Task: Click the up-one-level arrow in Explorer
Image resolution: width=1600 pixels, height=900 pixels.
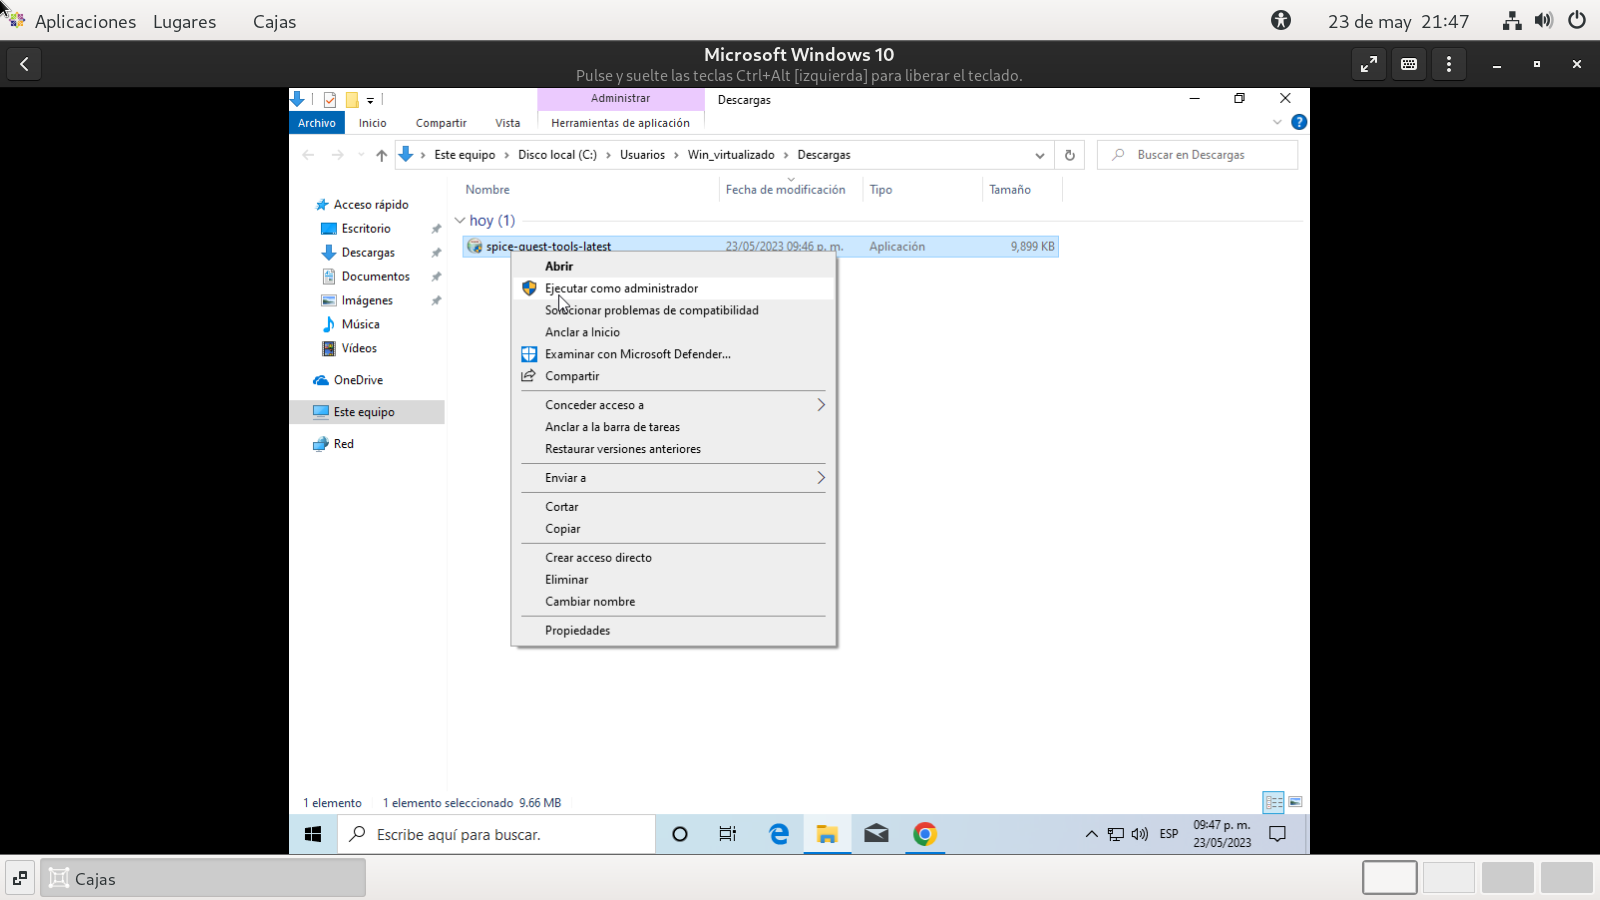Action: coord(381,155)
